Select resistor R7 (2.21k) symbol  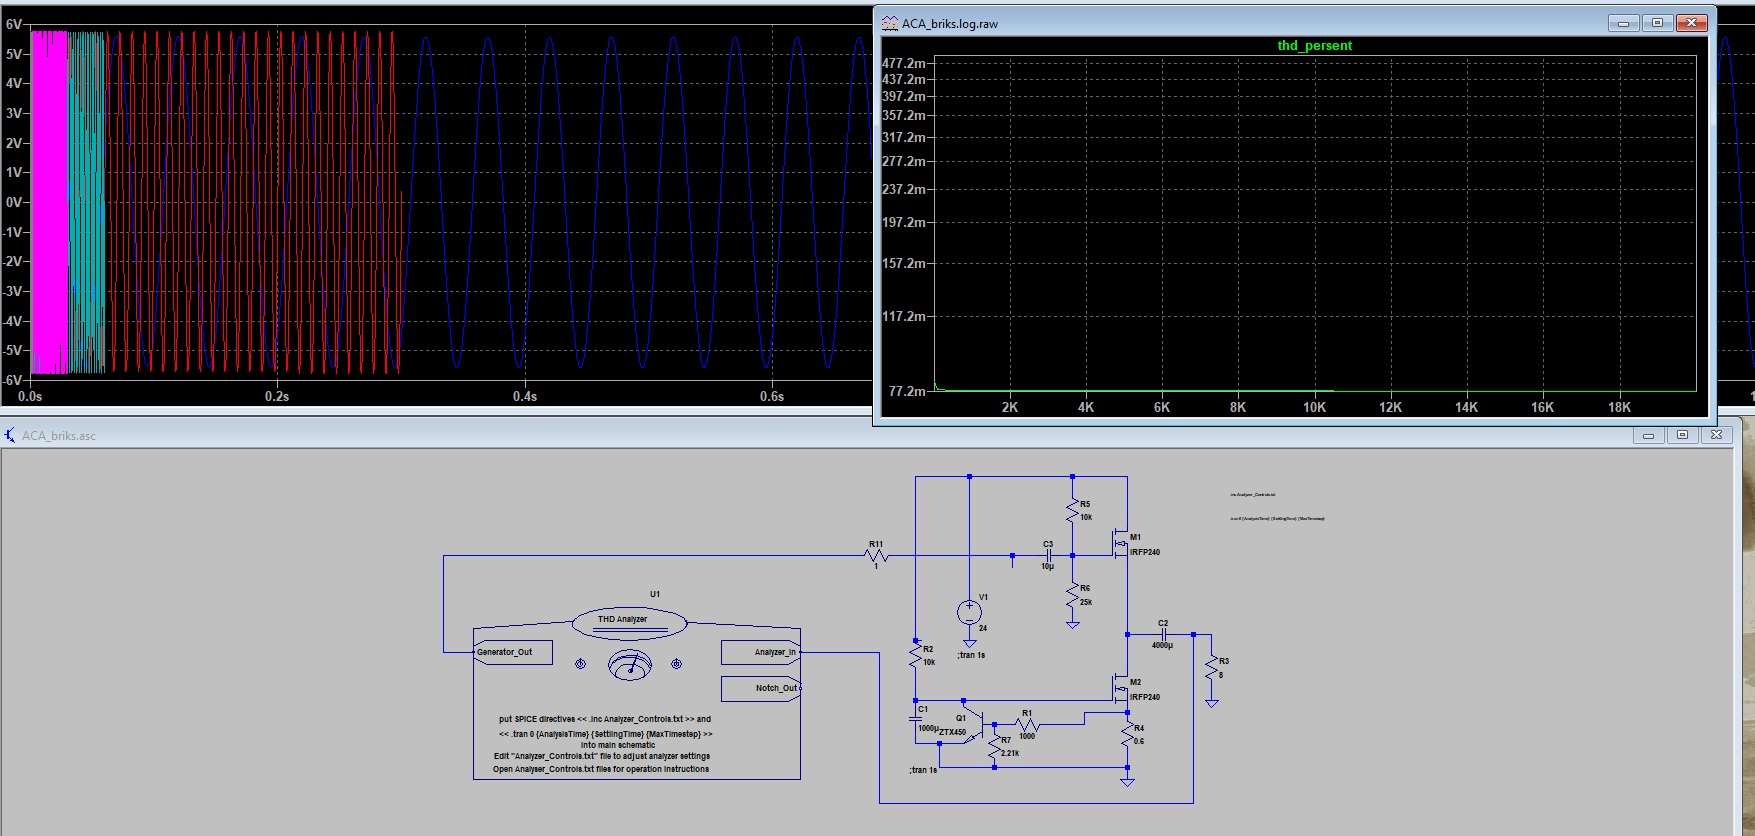click(994, 748)
